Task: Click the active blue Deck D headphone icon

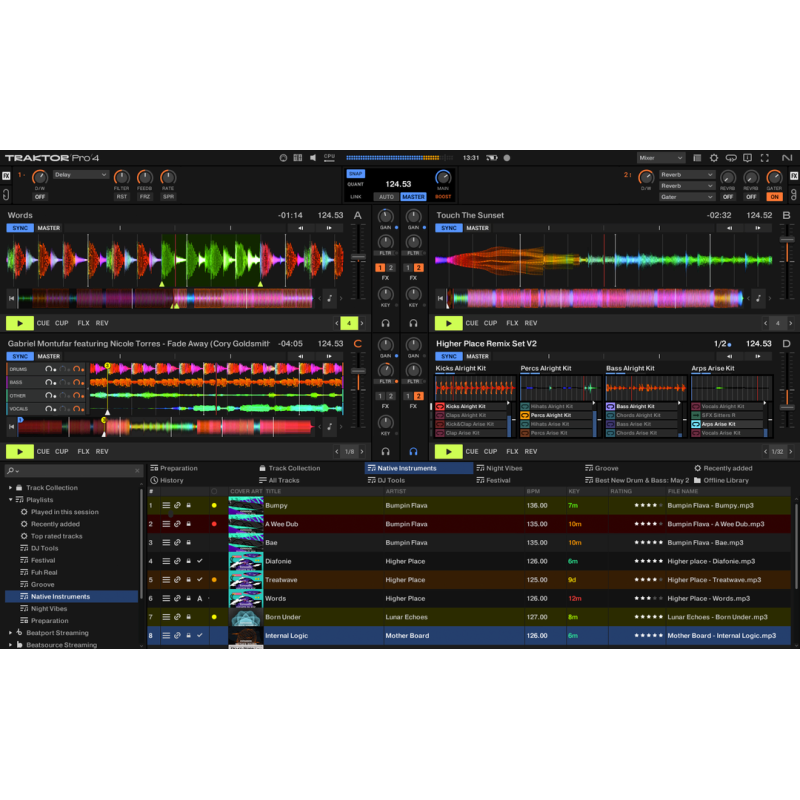Action: [413, 452]
